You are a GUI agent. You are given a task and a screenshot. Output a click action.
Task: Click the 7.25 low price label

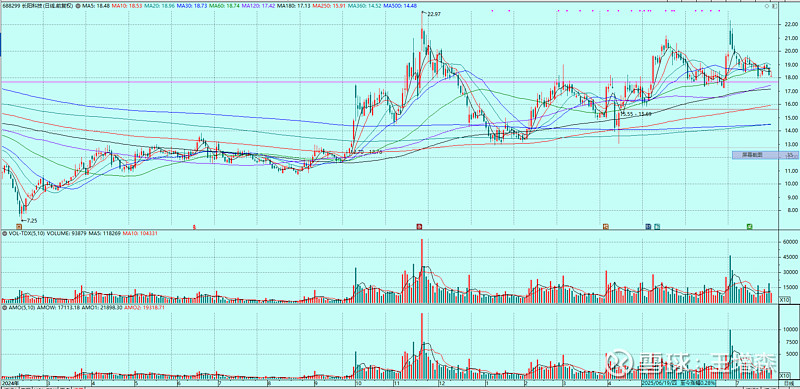point(32,221)
